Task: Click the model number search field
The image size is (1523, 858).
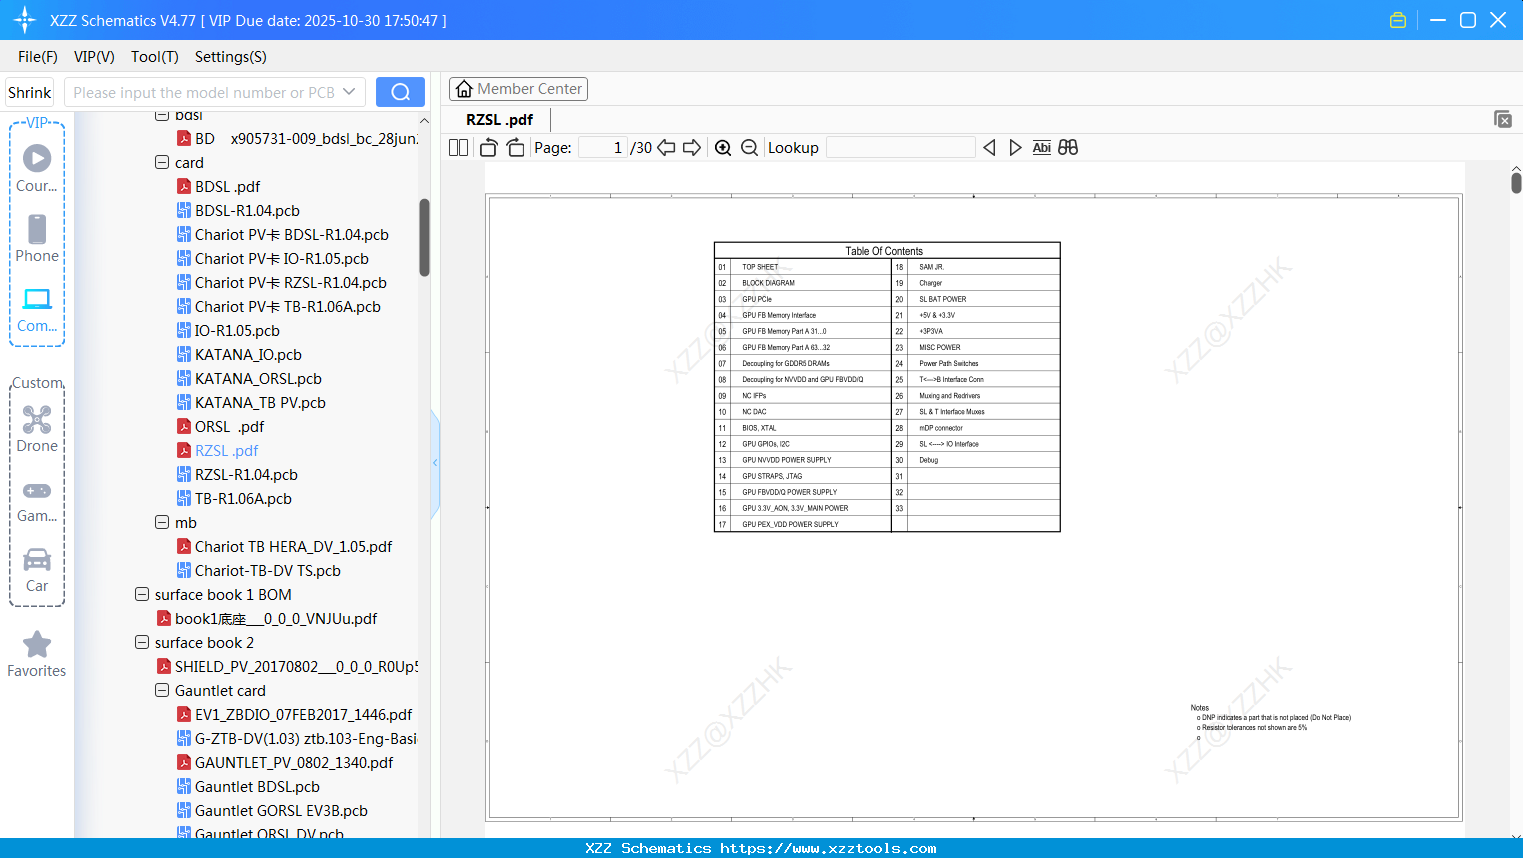Action: pyautogui.click(x=205, y=92)
